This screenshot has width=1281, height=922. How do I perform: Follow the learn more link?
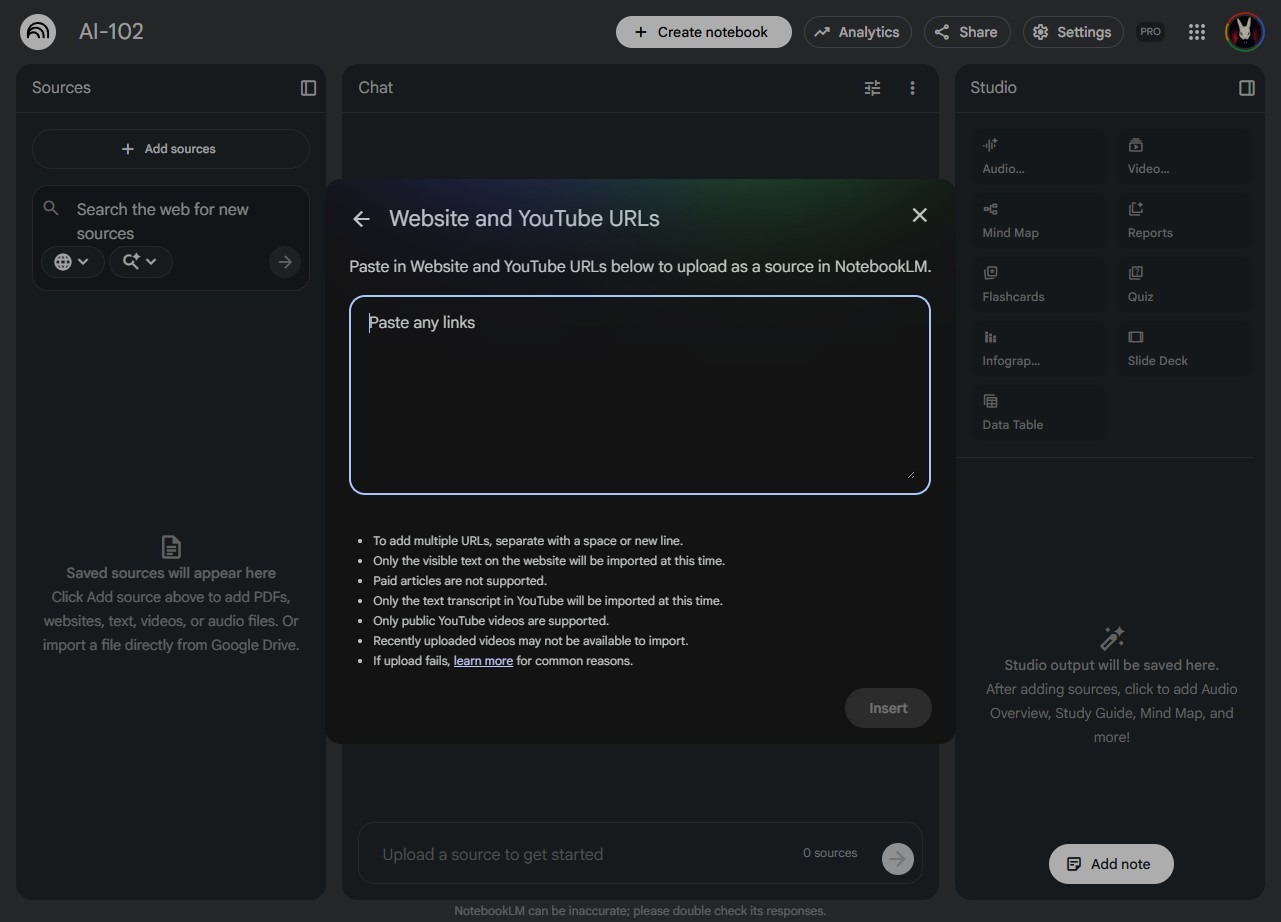[x=483, y=661]
